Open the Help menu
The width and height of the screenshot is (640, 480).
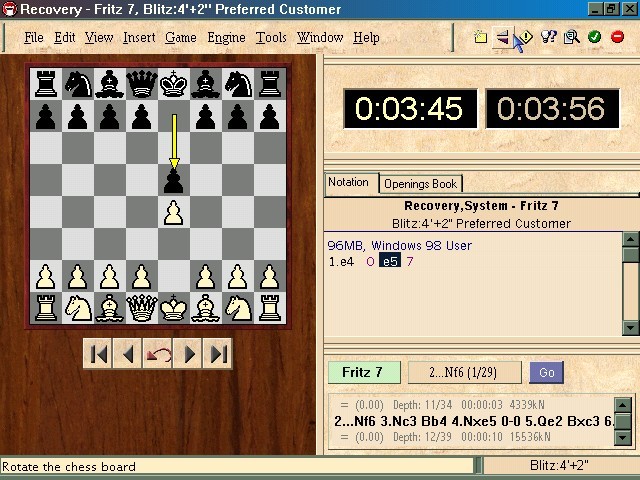(x=366, y=38)
